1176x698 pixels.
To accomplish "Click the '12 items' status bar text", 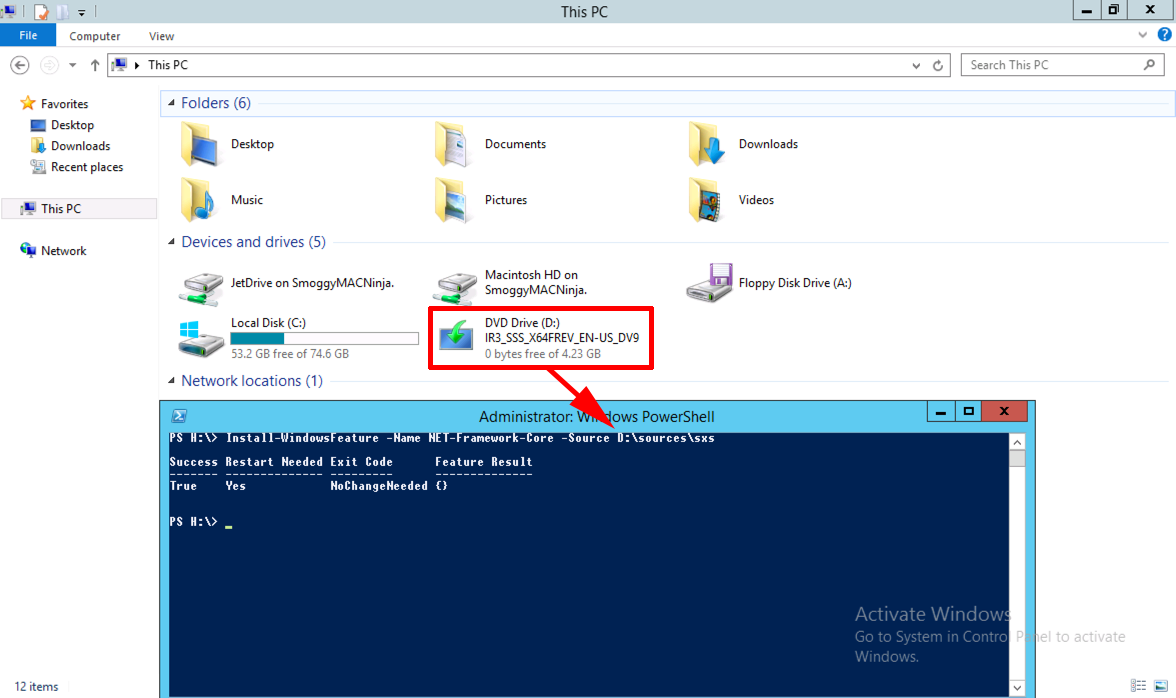I will coord(36,687).
